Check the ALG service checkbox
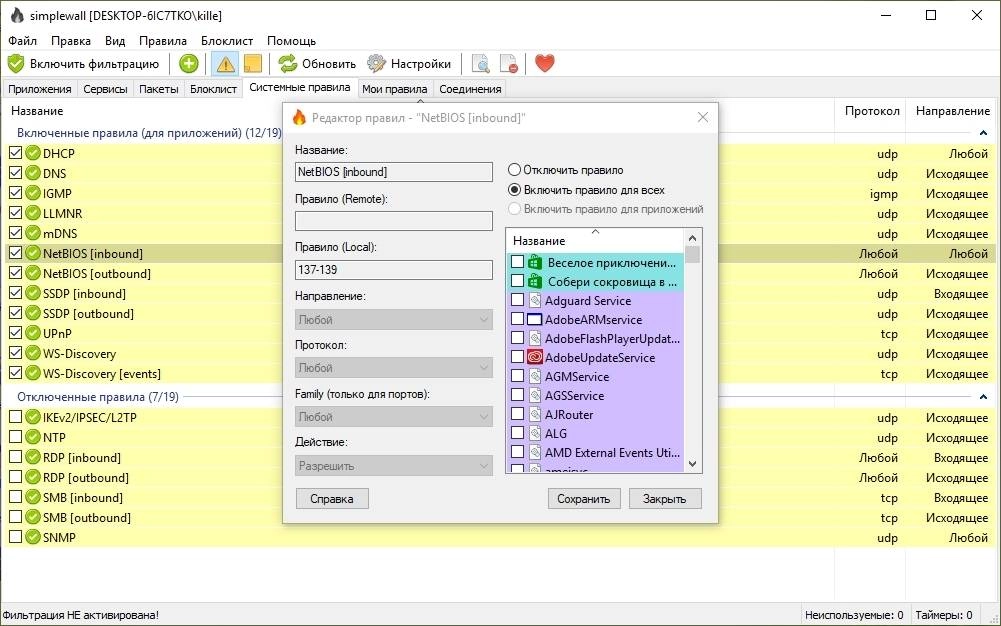 tap(518, 433)
